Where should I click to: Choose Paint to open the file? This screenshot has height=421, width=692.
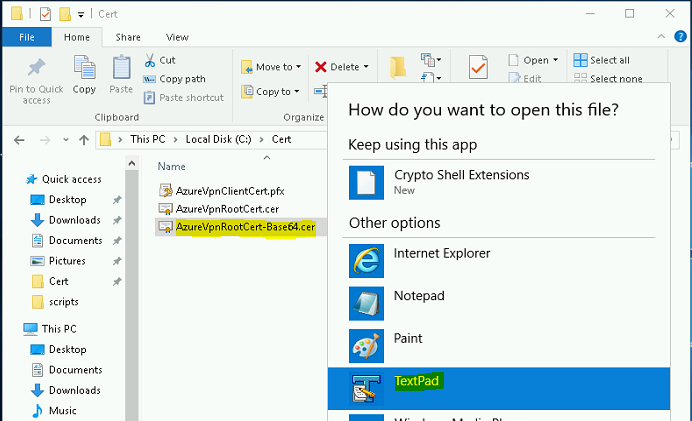pos(499,346)
